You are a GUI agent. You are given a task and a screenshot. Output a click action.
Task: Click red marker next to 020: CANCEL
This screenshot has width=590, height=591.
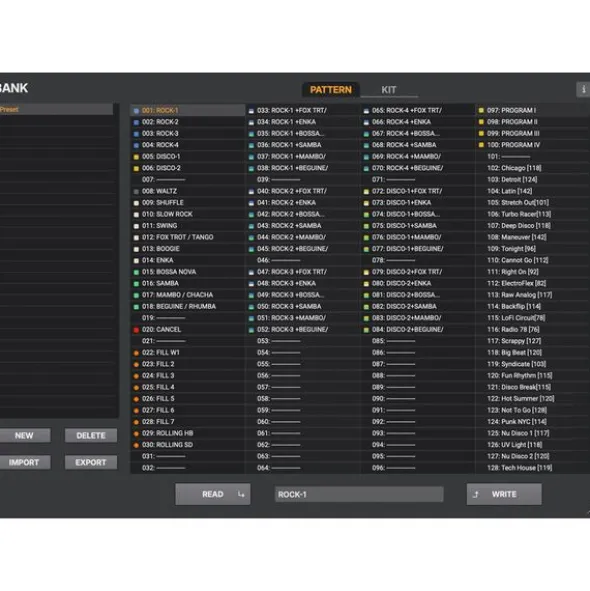136,330
